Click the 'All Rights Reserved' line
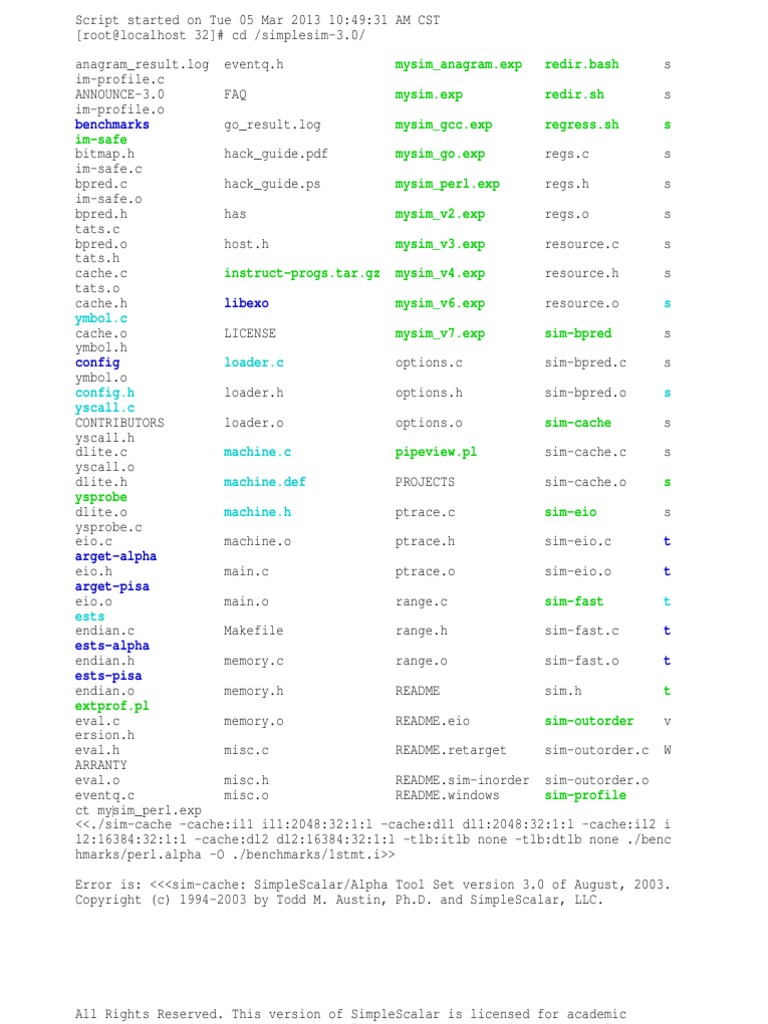Screen dimensions: 768x1024 [x=351, y=1014]
